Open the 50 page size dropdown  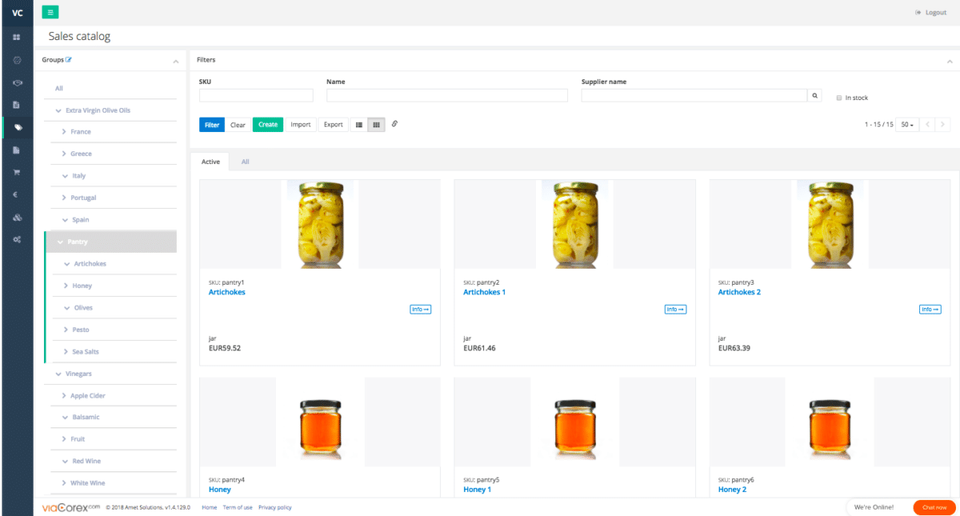906,125
